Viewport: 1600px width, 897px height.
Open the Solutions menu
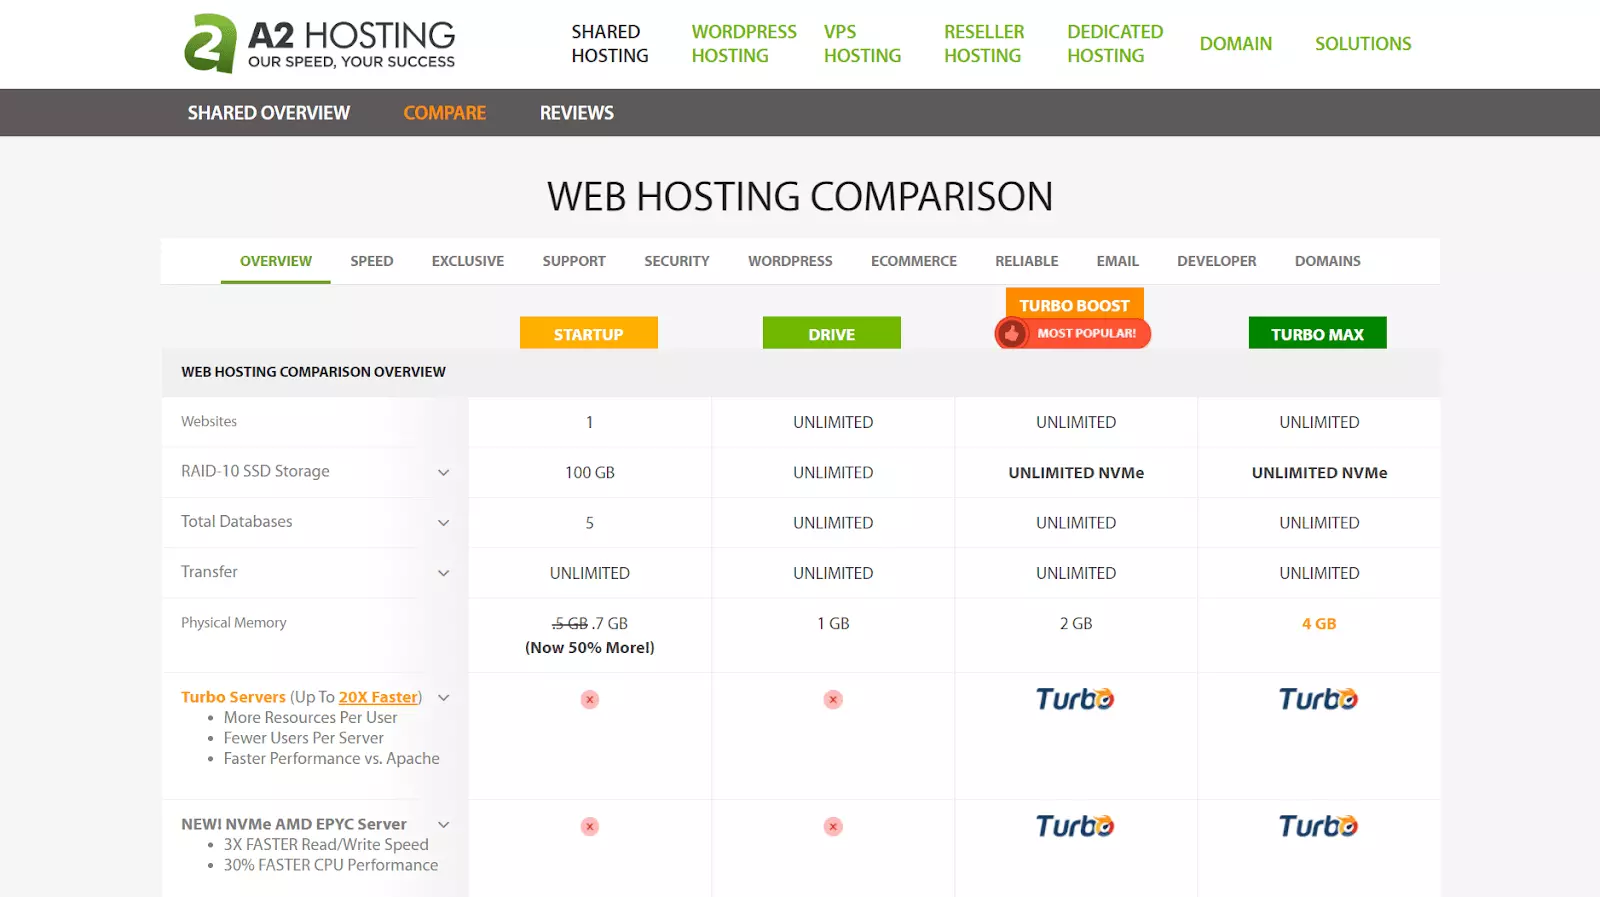(x=1363, y=44)
